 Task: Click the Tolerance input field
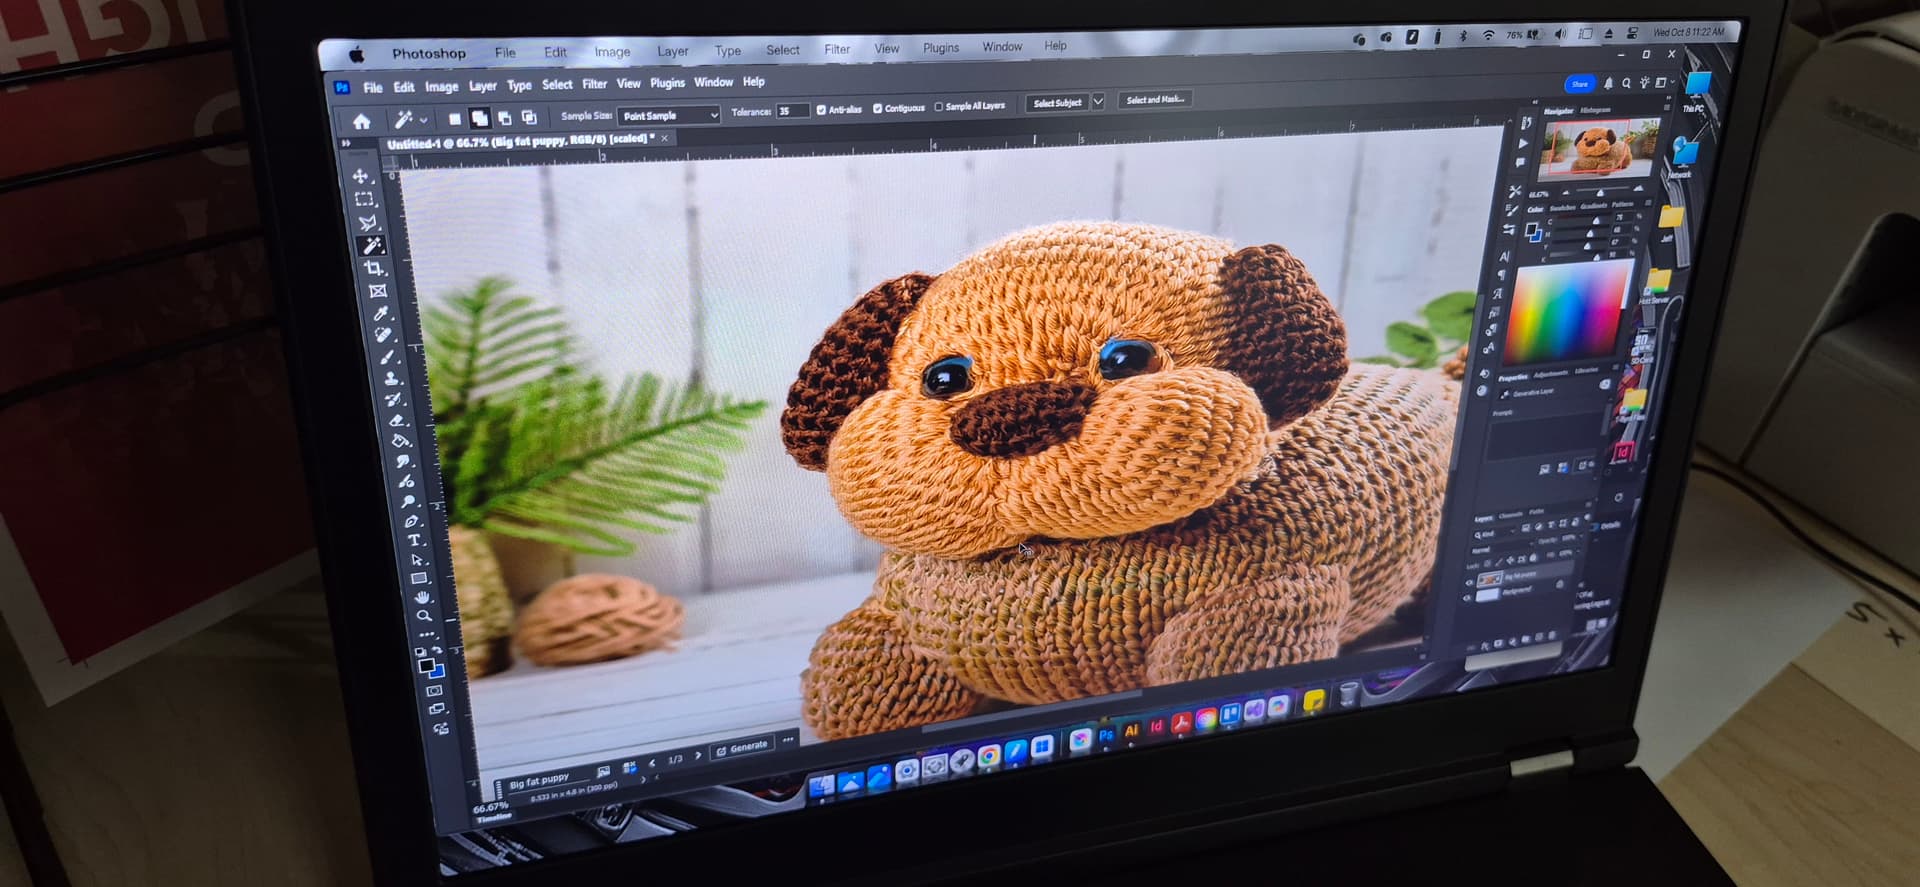click(x=792, y=111)
